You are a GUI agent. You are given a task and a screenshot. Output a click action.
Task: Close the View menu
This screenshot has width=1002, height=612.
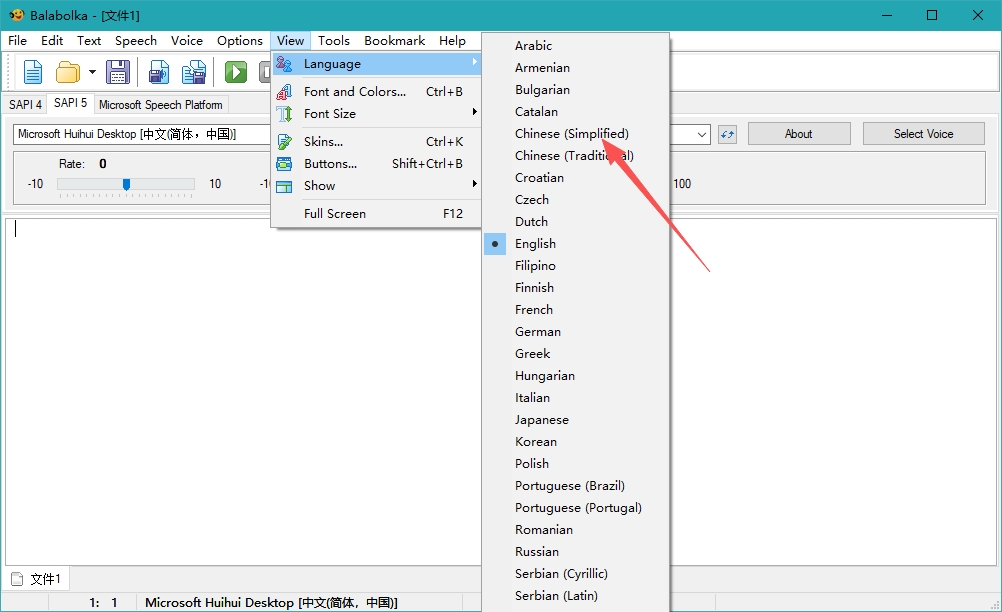click(290, 40)
